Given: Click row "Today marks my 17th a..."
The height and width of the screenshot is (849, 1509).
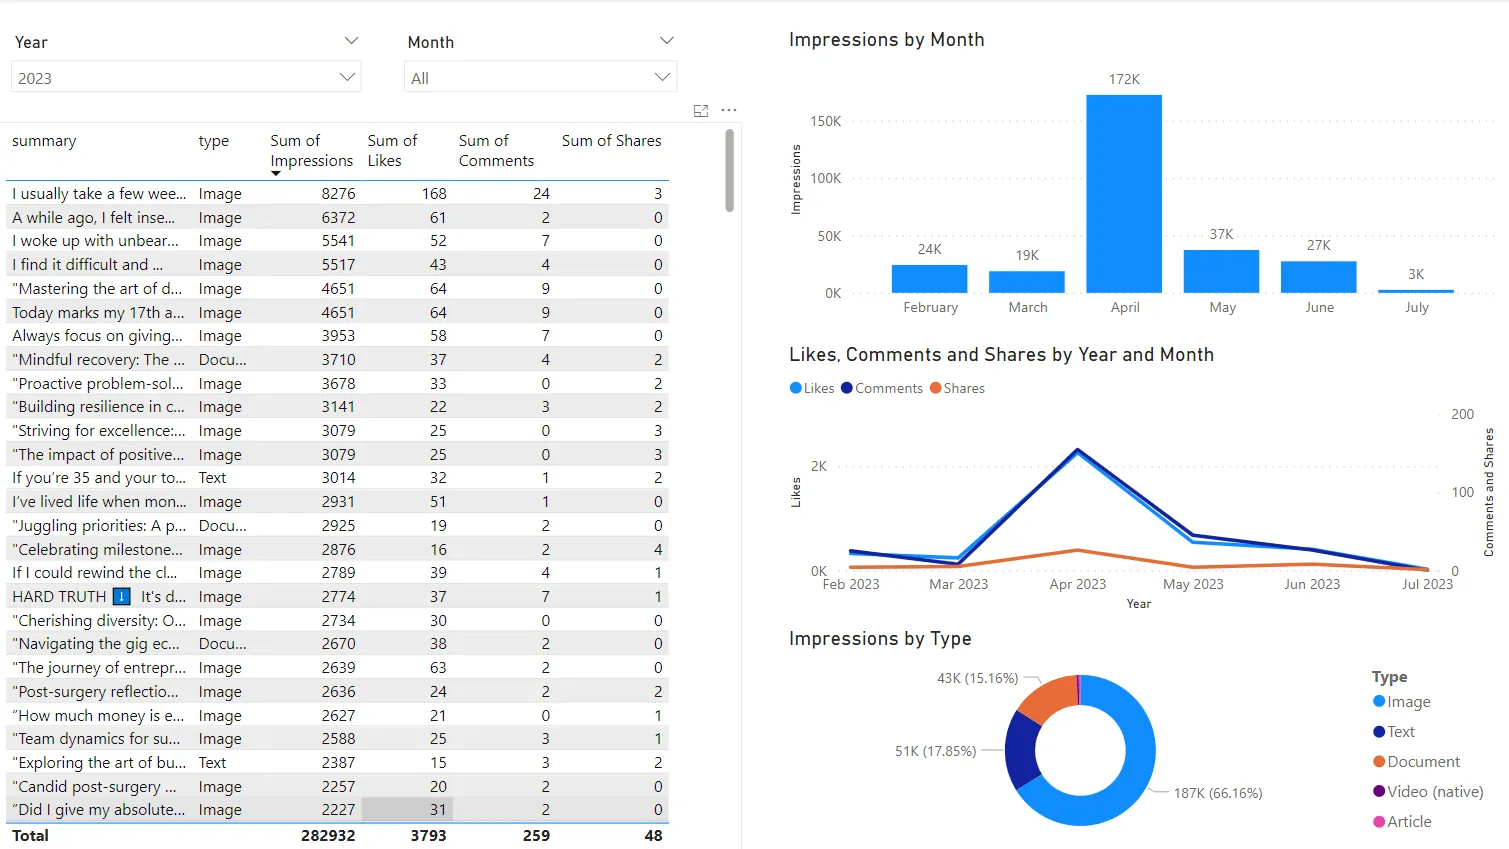Looking at the screenshot, I should pos(337,312).
